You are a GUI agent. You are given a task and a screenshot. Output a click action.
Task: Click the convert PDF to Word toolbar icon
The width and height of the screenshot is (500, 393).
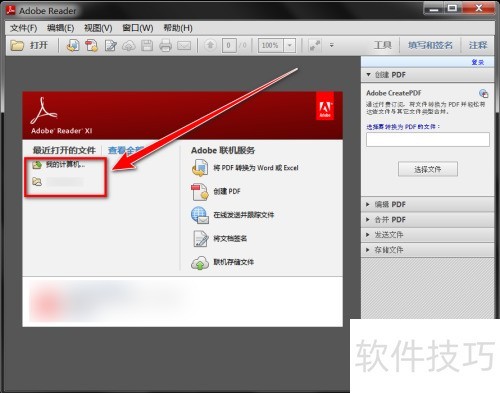pyautogui.click(x=73, y=45)
